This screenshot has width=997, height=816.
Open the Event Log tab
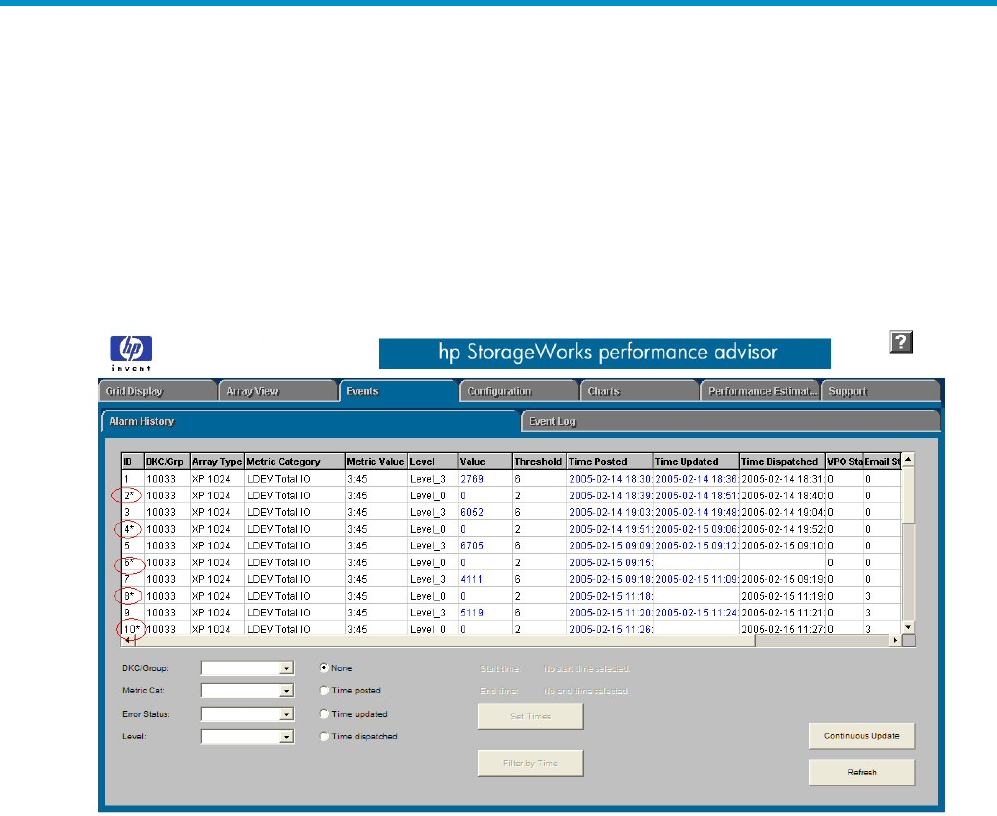point(730,422)
